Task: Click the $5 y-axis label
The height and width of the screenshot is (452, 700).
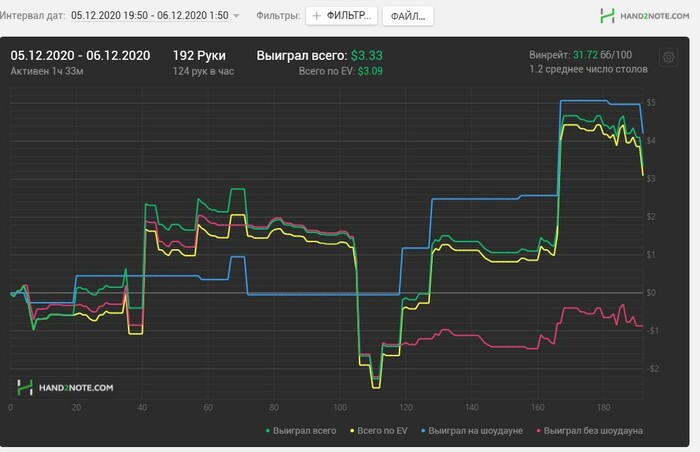Action: point(651,103)
